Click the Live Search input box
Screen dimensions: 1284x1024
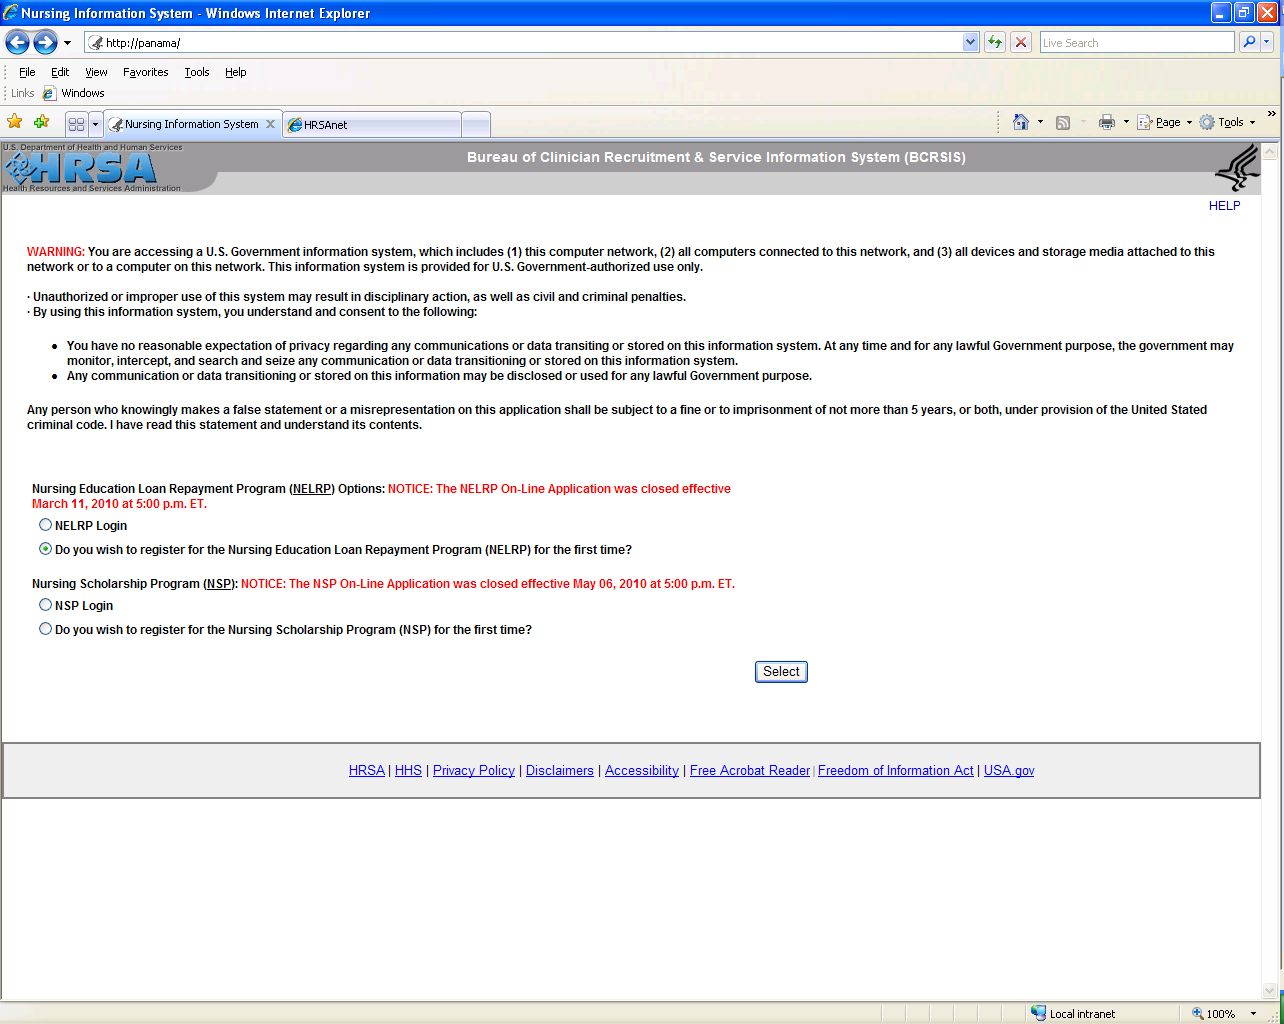click(x=1137, y=42)
